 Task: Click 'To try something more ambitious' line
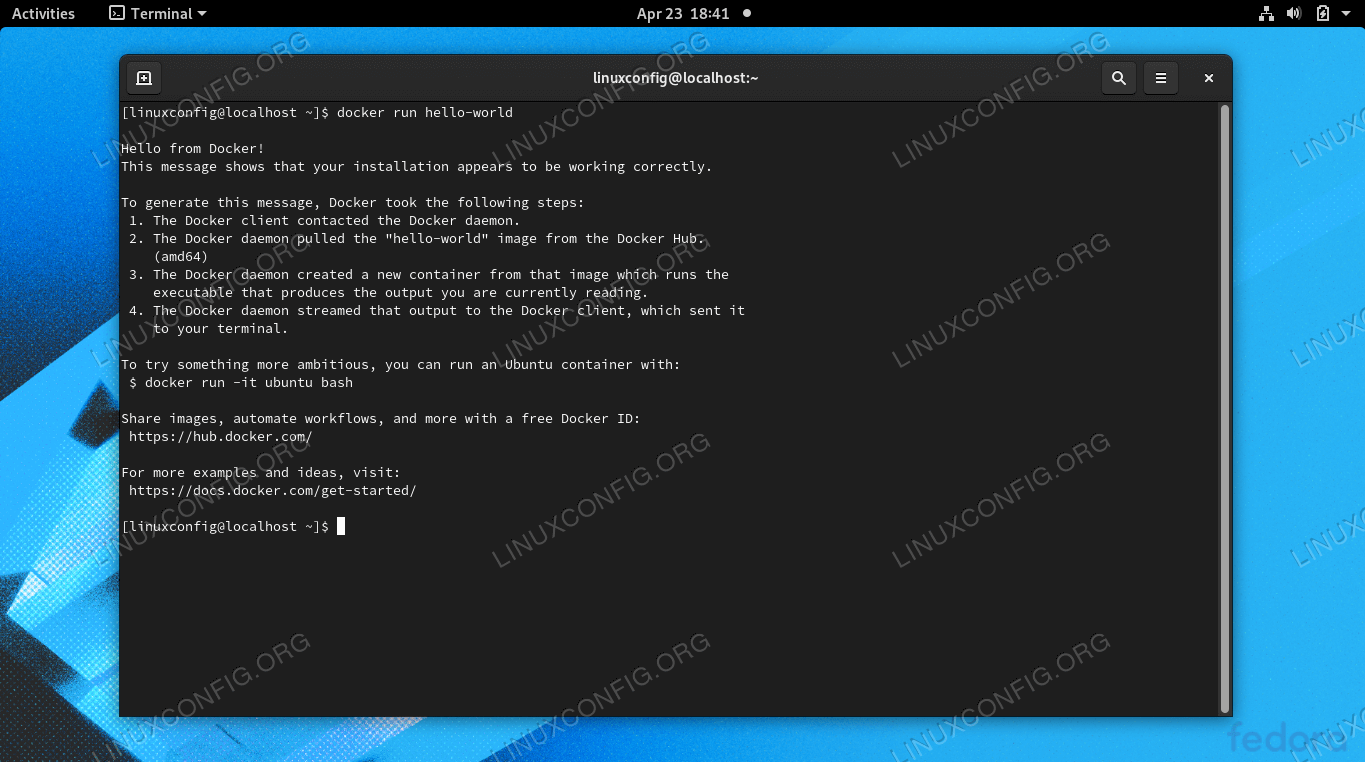click(401, 365)
